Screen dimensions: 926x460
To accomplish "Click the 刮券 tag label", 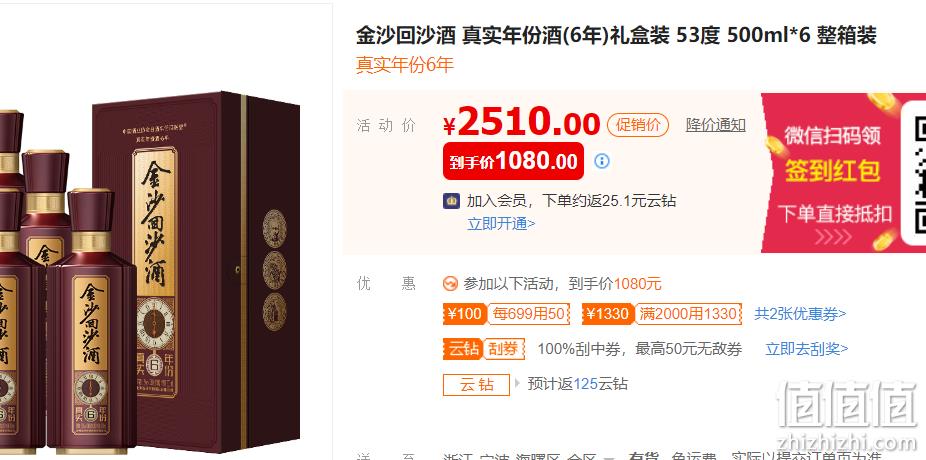I will 504,349.
